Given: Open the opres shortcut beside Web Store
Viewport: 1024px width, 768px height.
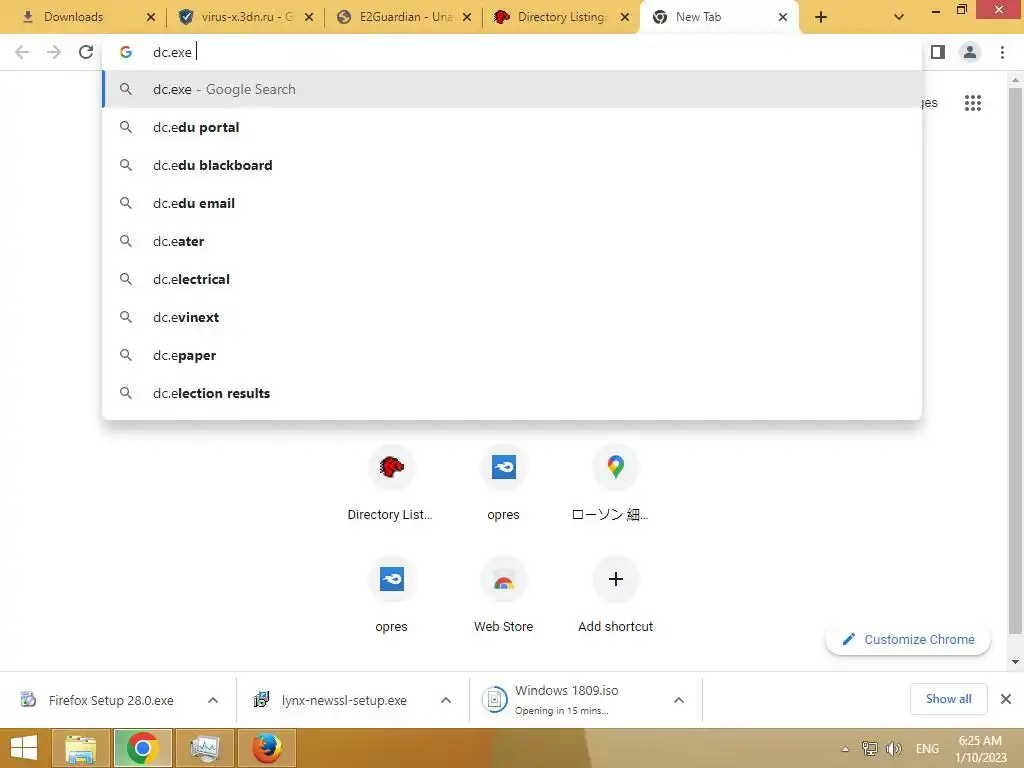Looking at the screenshot, I should pyautogui.click(x=391, y=596).
